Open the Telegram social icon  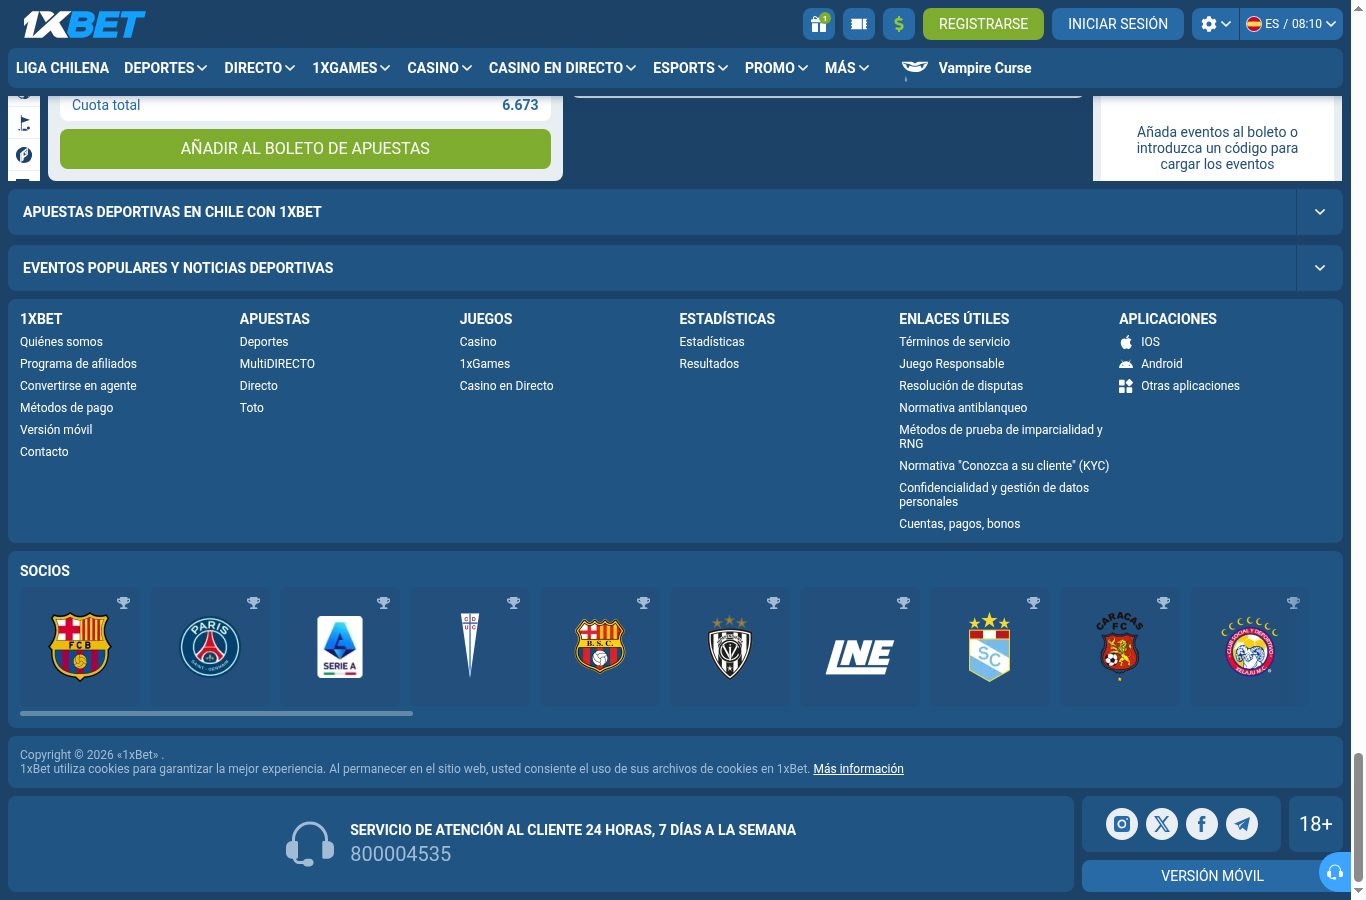coord(1242,824)
